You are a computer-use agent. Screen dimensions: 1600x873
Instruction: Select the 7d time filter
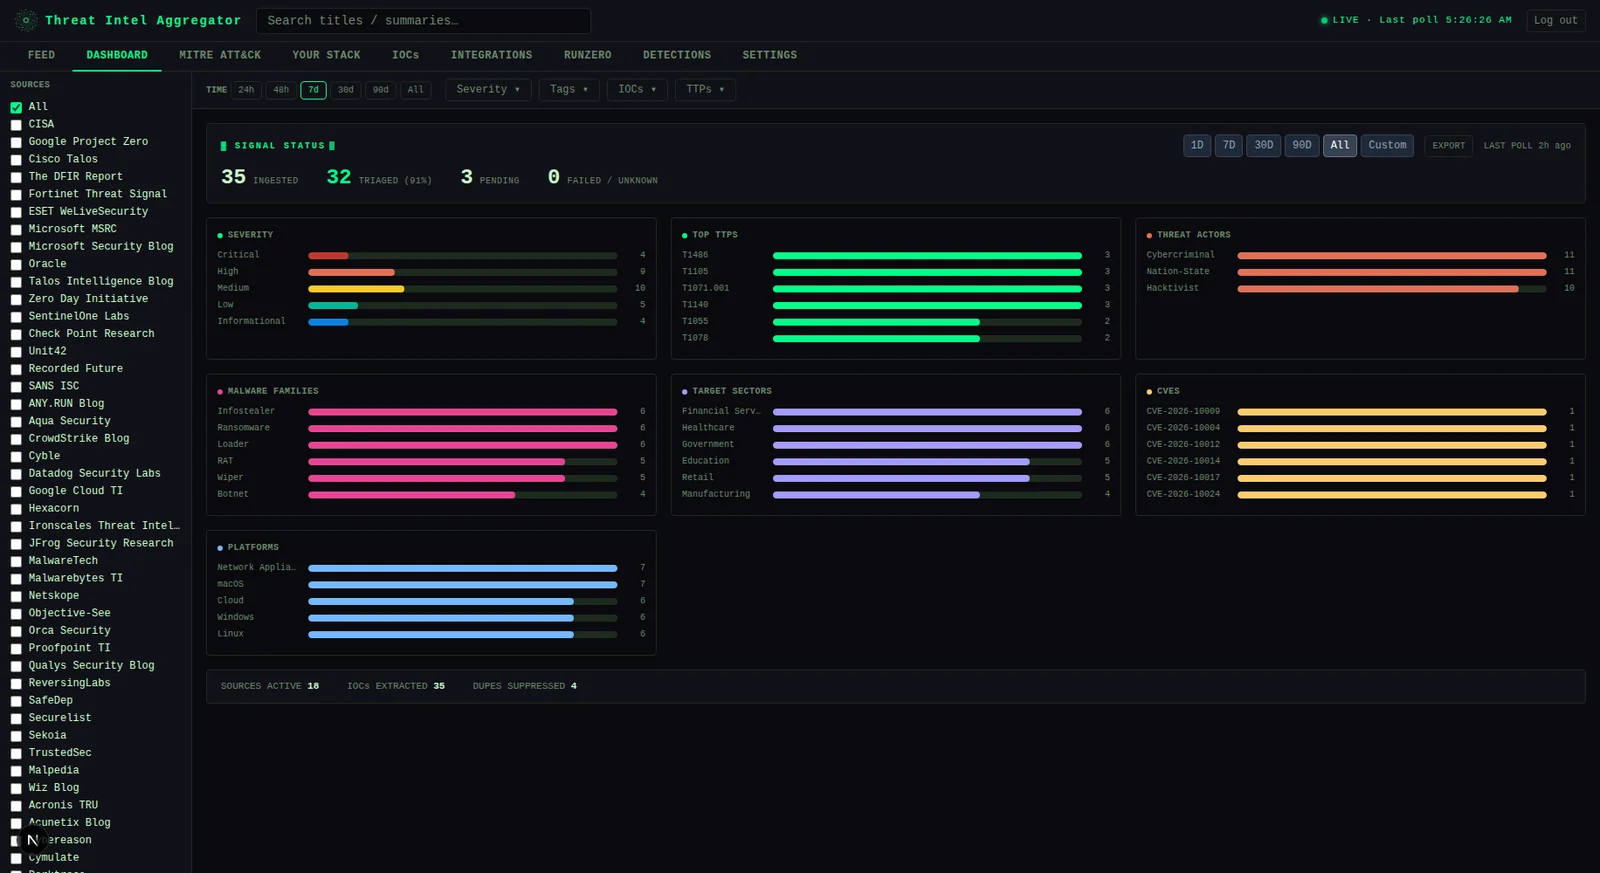pyautogui.click(x=313, y=90)
